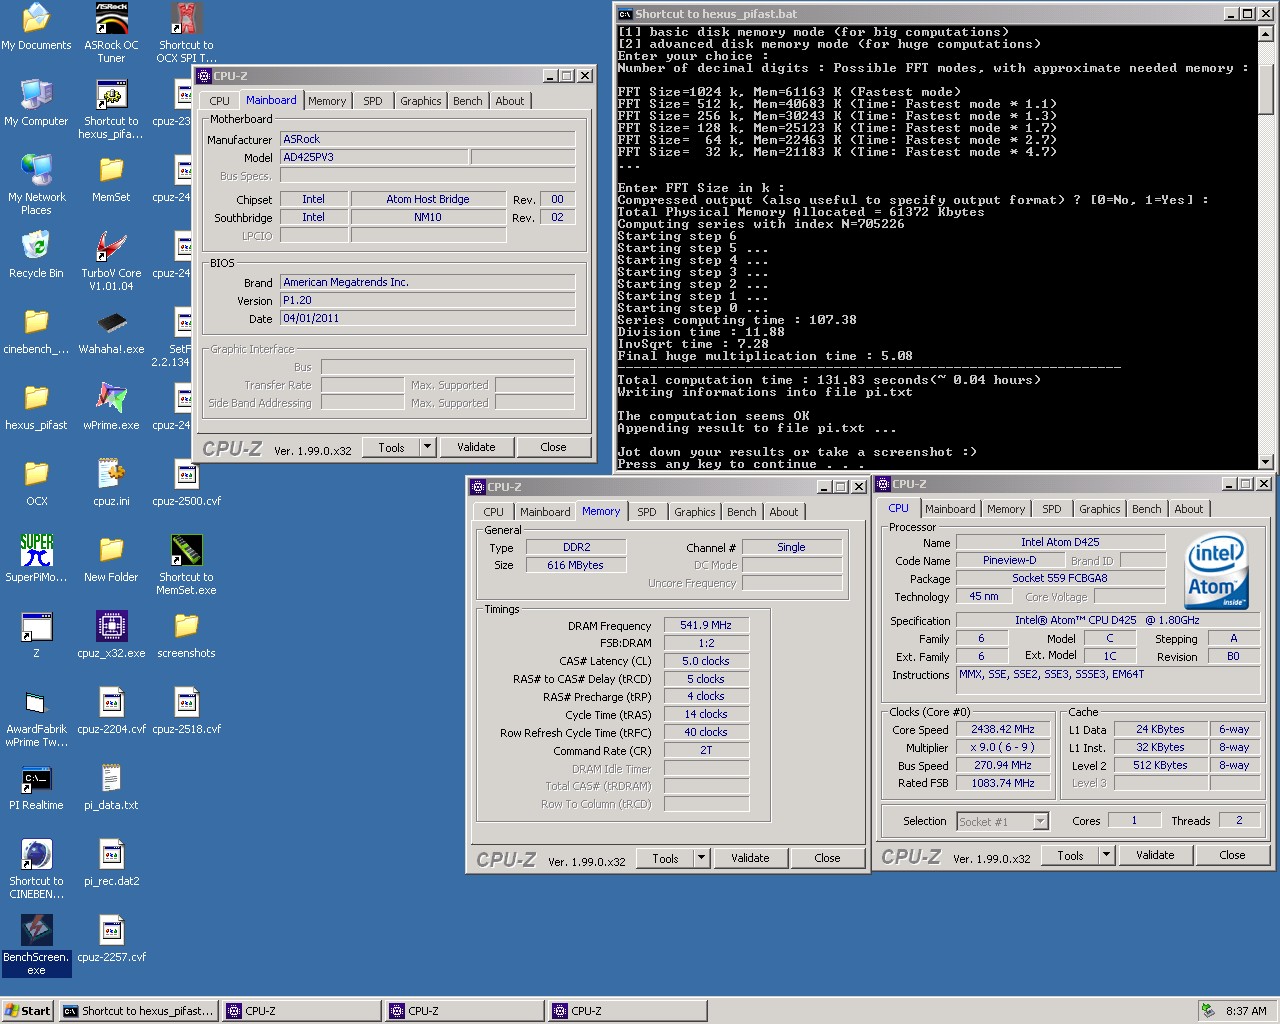Open the Windows Start menu
This screenshot has height=1024, width=1280.
(28, 1011)
